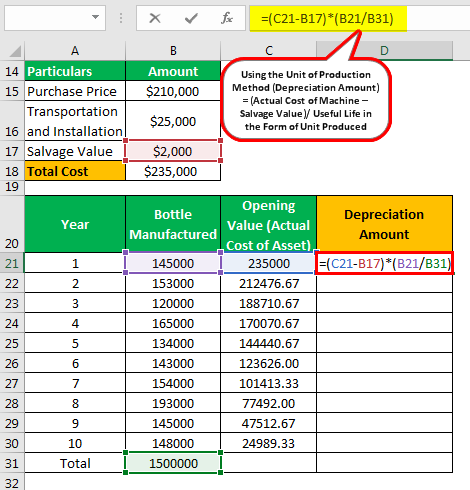The image size is (470, 490).
Task: Click the Particulars header cell
Action: pos(75,71)
